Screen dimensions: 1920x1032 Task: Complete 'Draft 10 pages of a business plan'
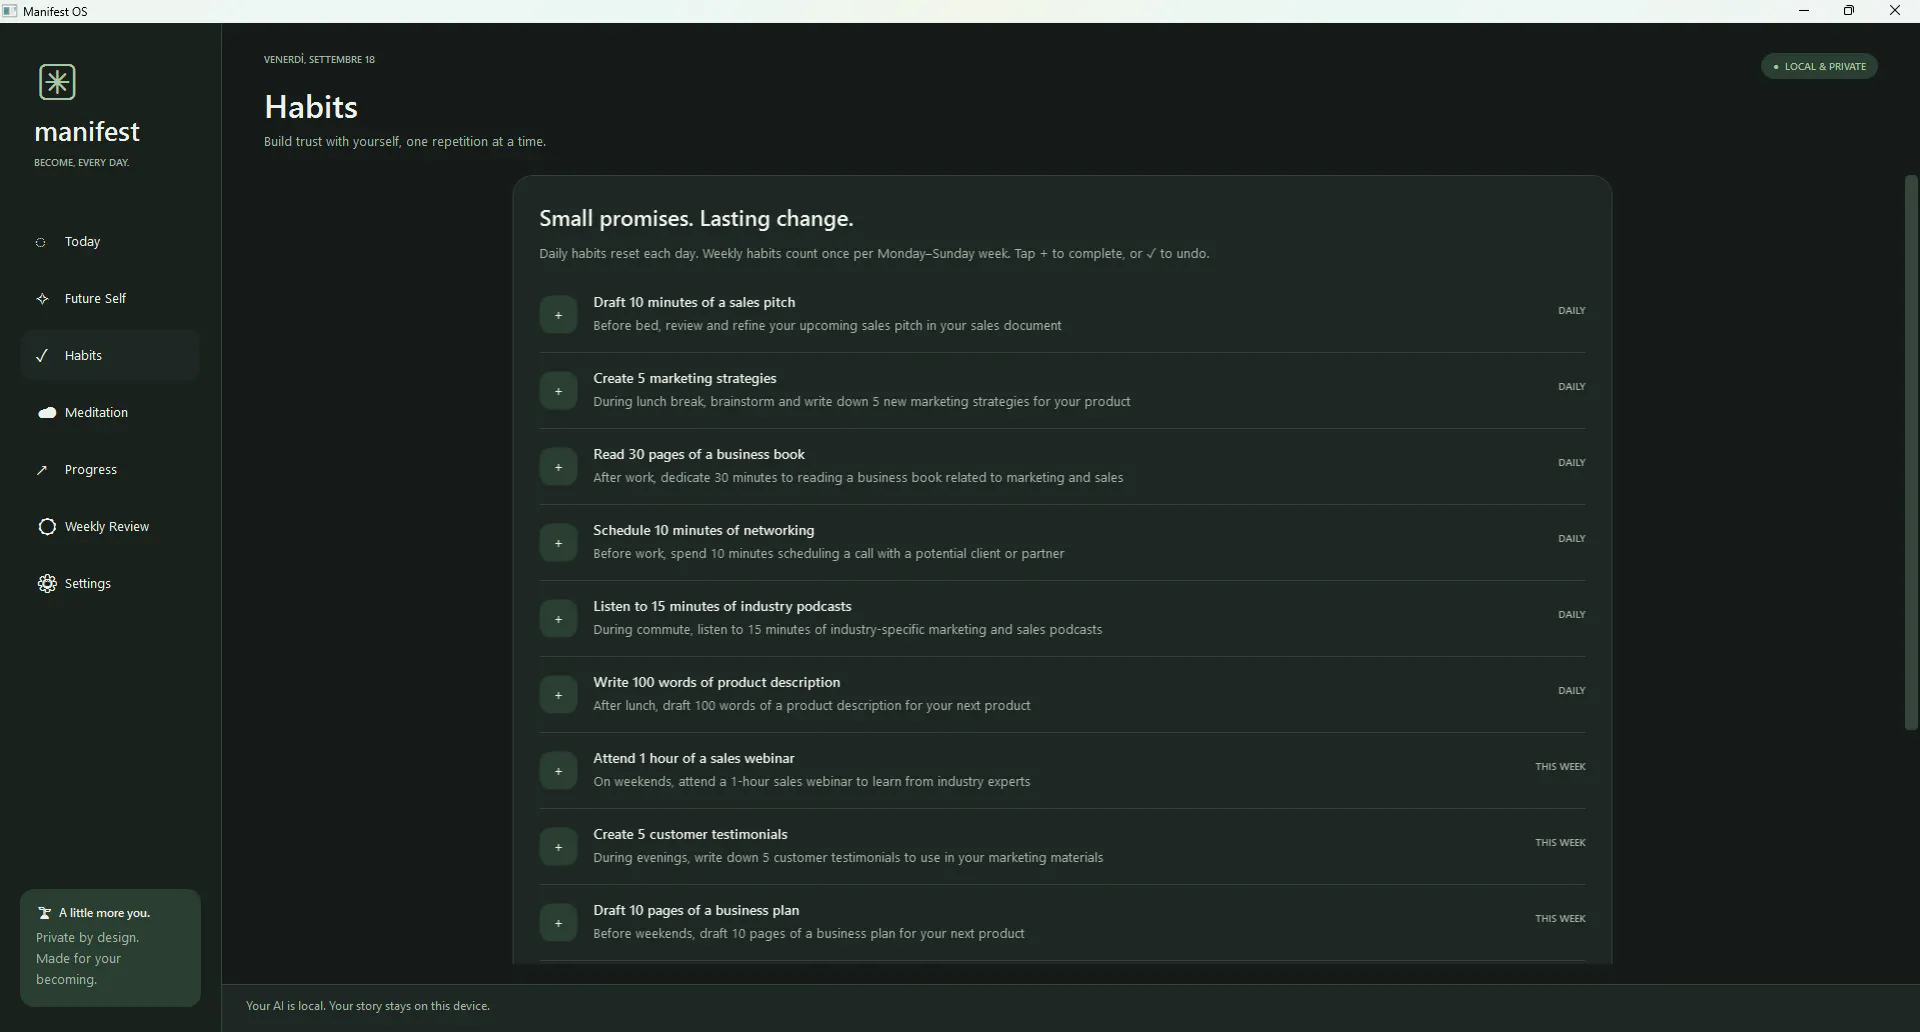click(x=558, y=922)
